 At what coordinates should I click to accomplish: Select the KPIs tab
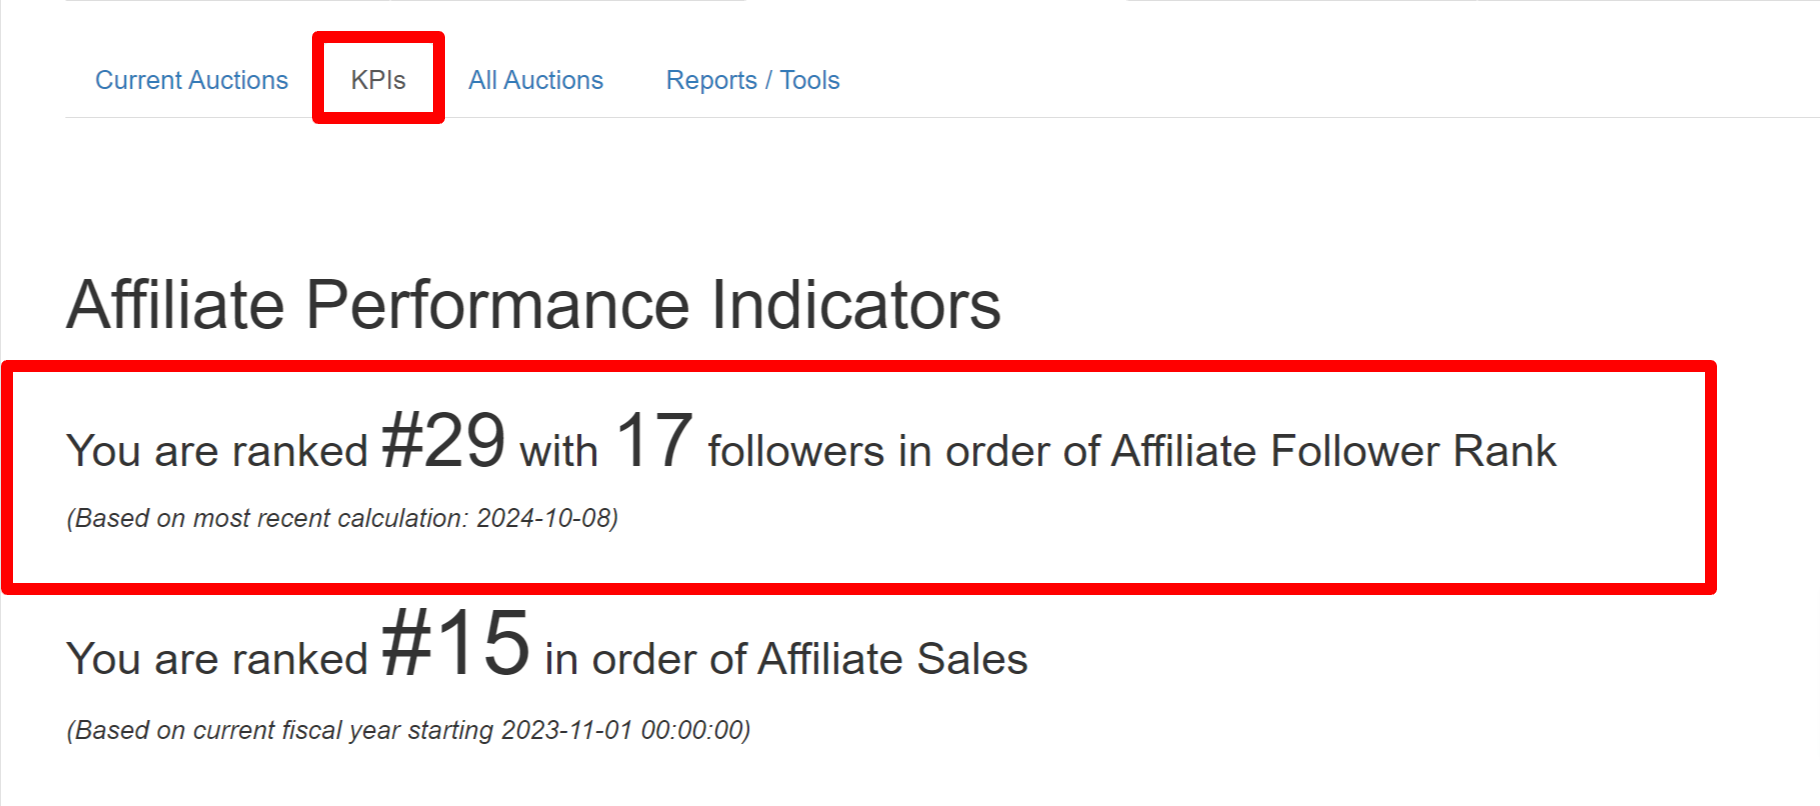point(378,80)
